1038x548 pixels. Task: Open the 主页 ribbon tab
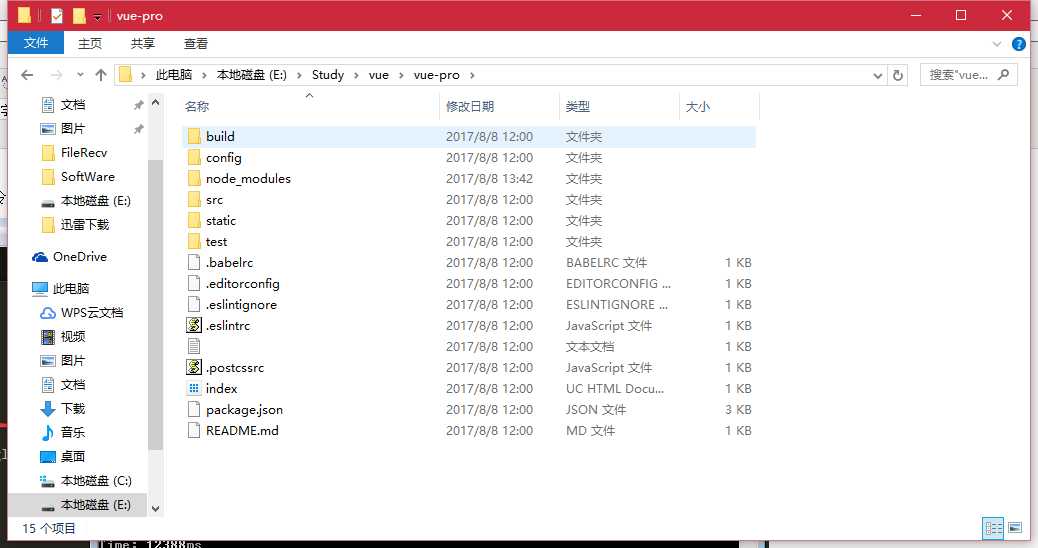(90, 44)
